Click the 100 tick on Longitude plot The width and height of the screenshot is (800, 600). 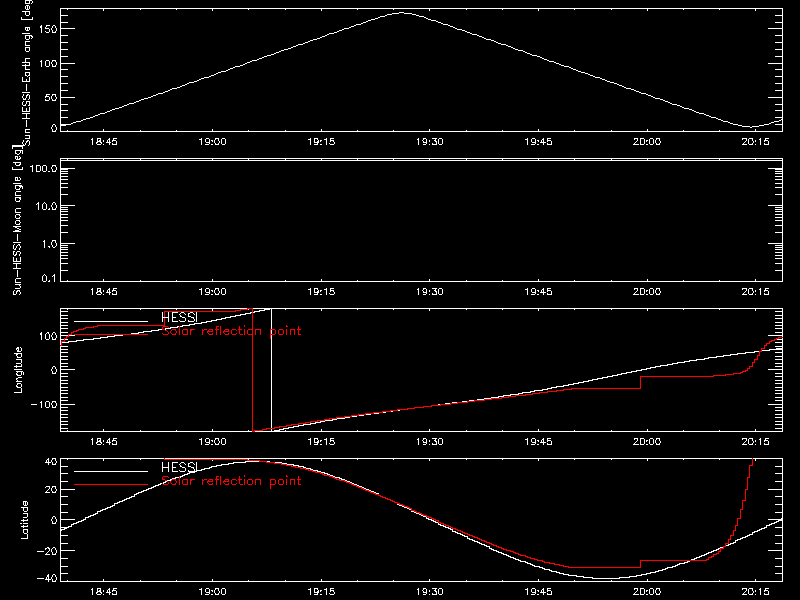pos(47,336)
